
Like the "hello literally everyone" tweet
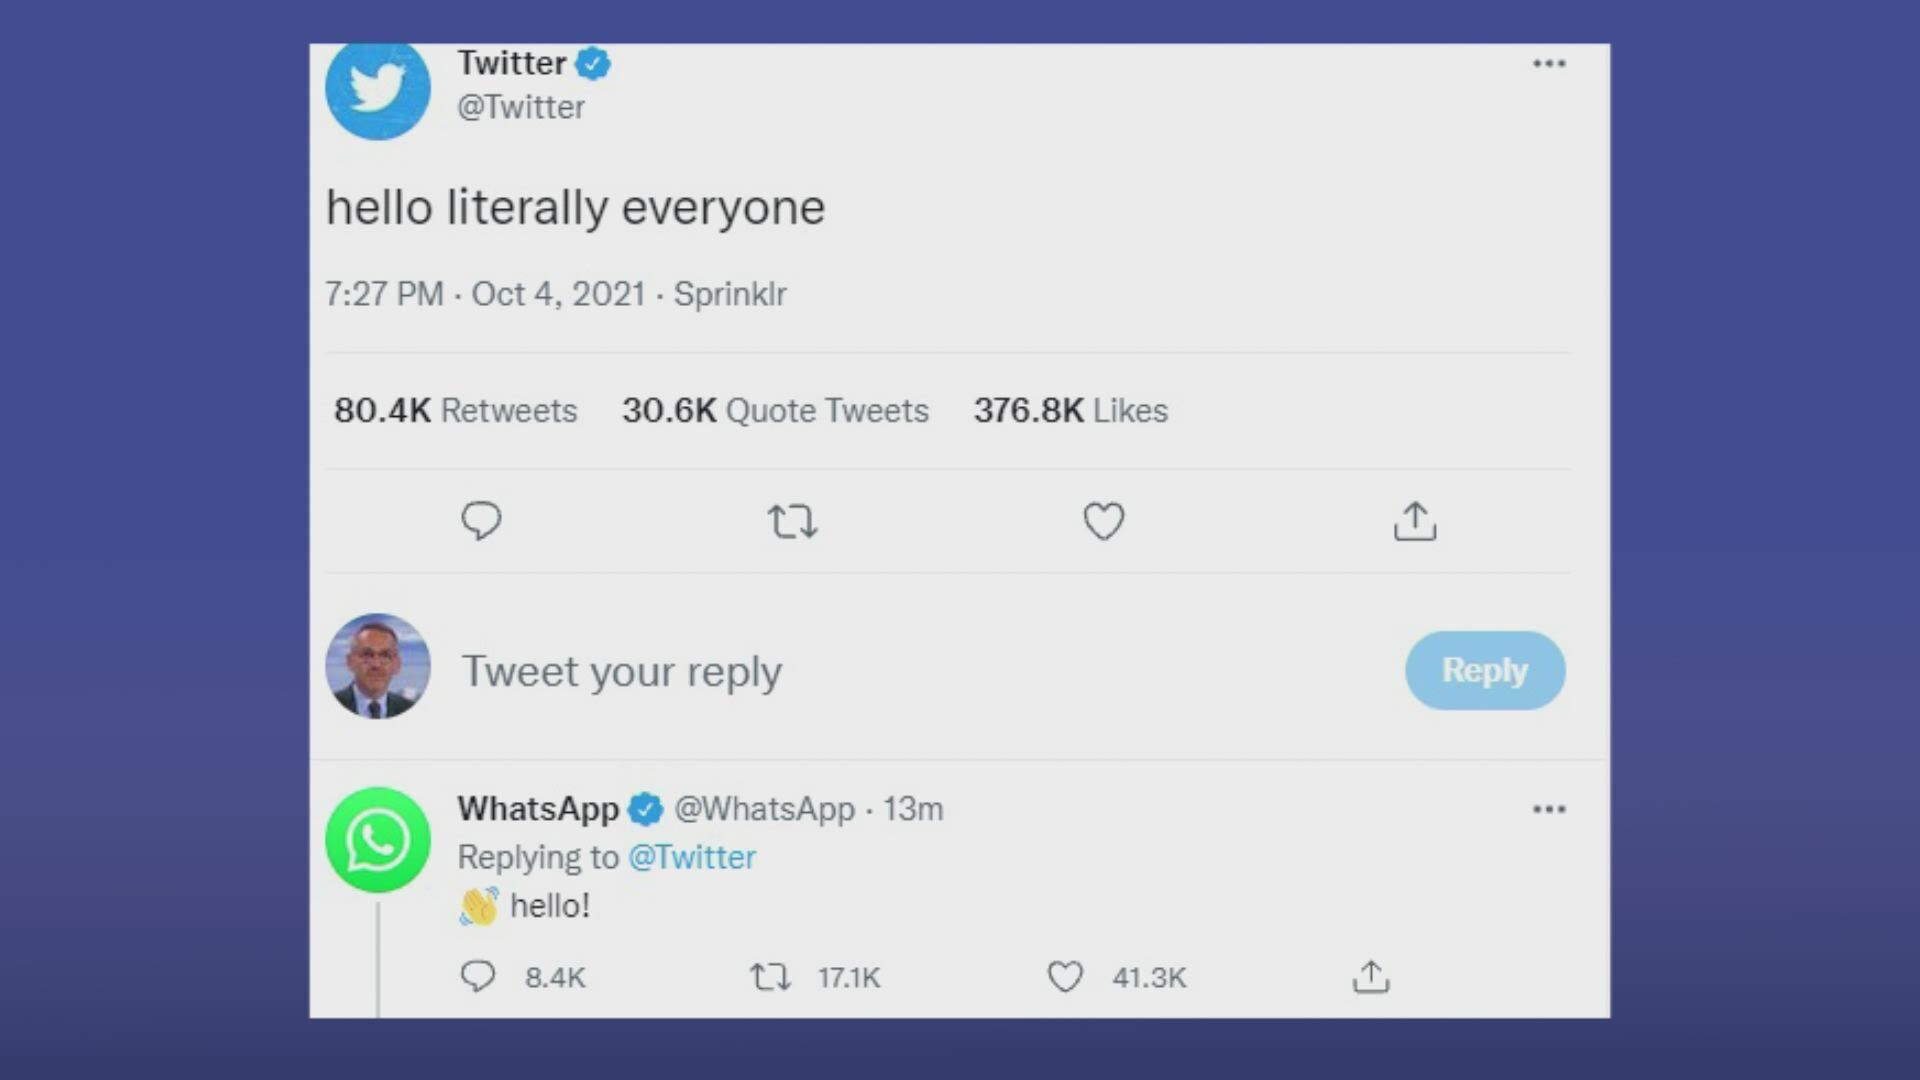coord(1104,521)
